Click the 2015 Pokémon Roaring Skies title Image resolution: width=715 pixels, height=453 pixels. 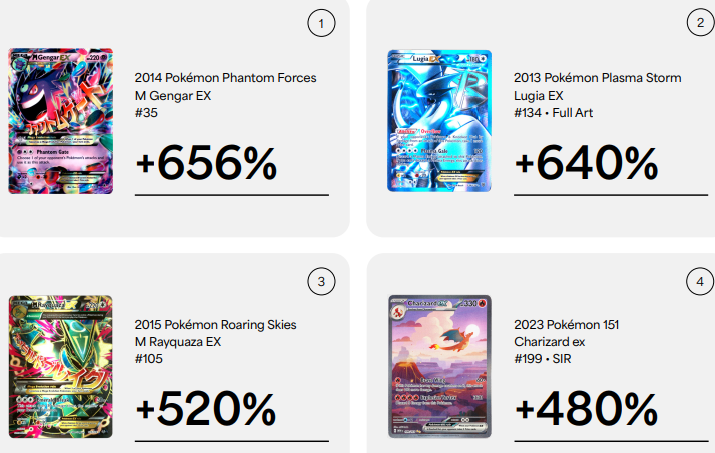(x=215, y=325)
